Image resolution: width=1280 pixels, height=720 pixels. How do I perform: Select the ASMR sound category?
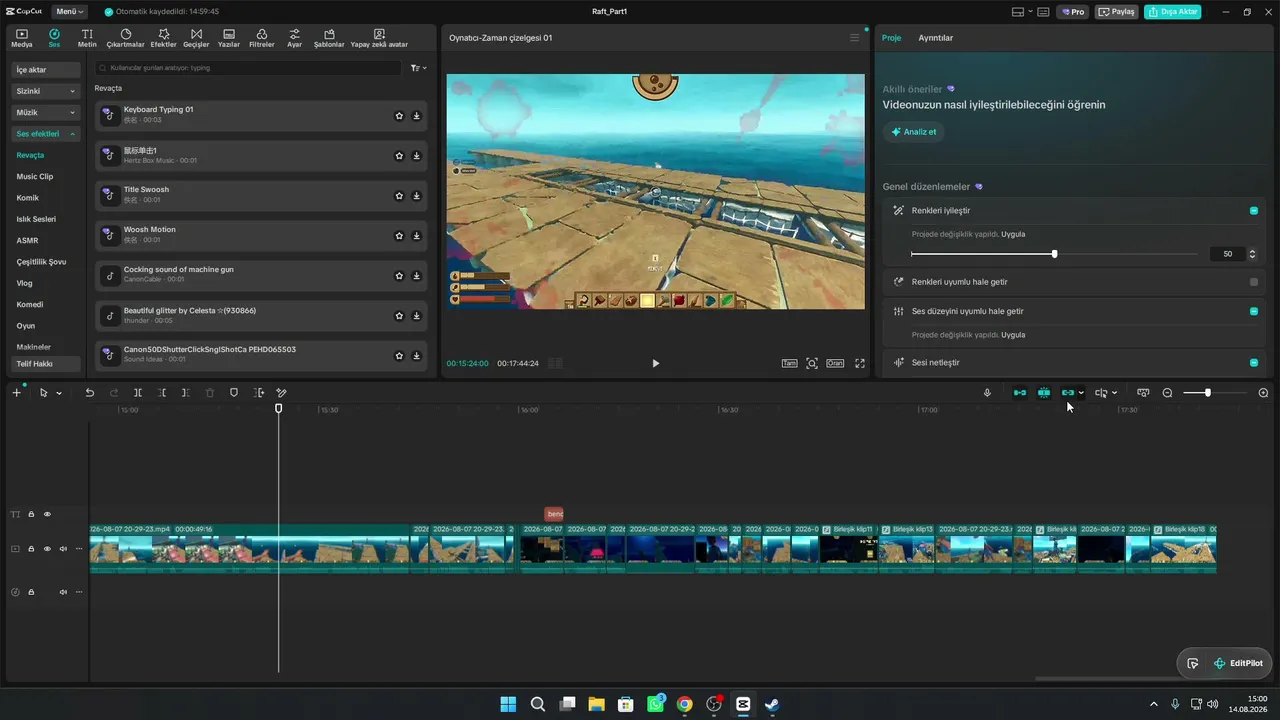click(27, 240)
